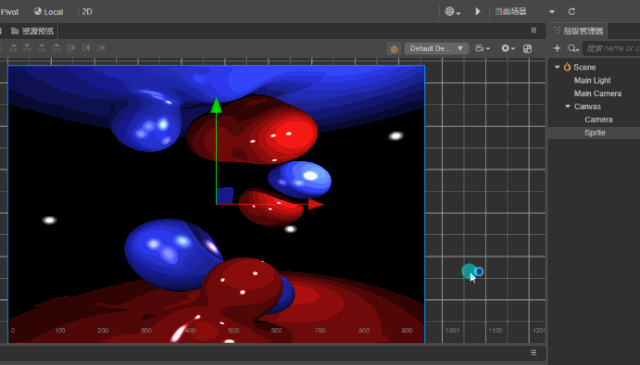Image resolution: width=640 pixels, height=365 pixels.
Task: Switch to the 资源预览 tab
Action: tap(33, 31)
